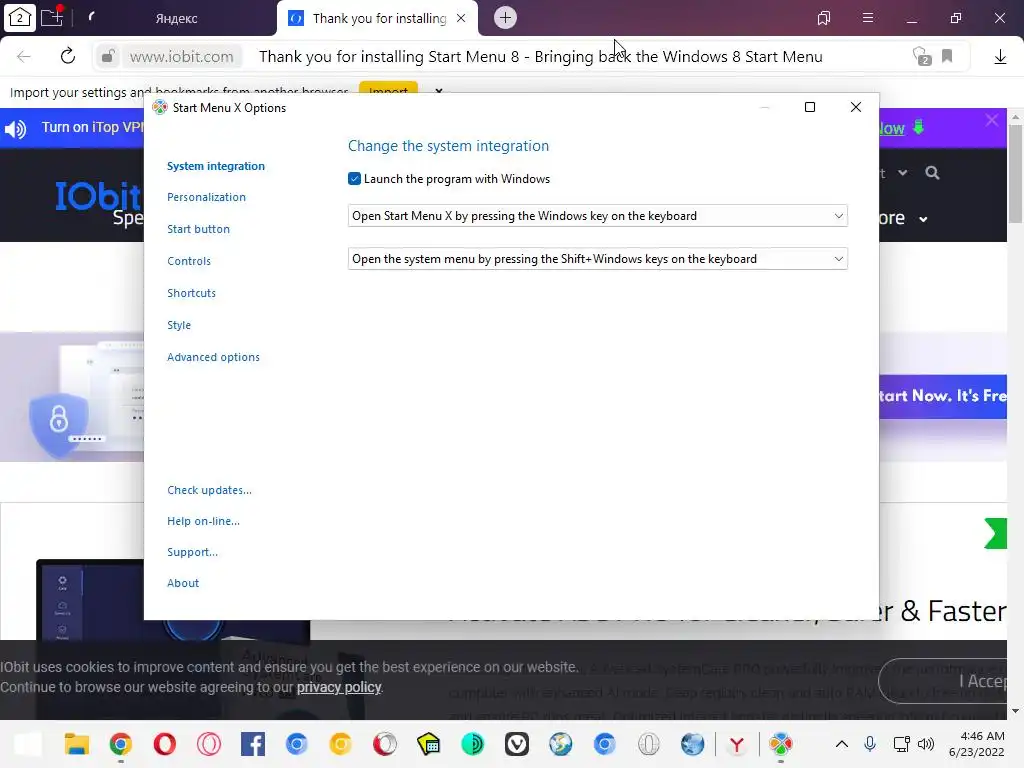Switch to the Яндекс tab
This screenshot has width=1024, height=768.
176,18
